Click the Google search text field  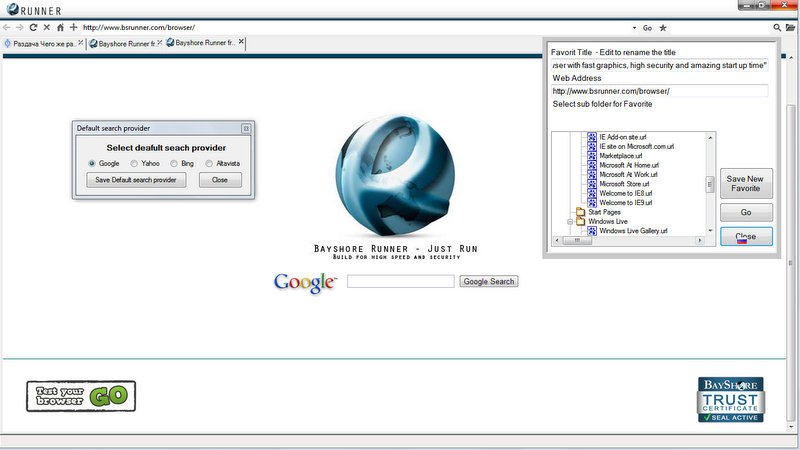pos(401,282)
